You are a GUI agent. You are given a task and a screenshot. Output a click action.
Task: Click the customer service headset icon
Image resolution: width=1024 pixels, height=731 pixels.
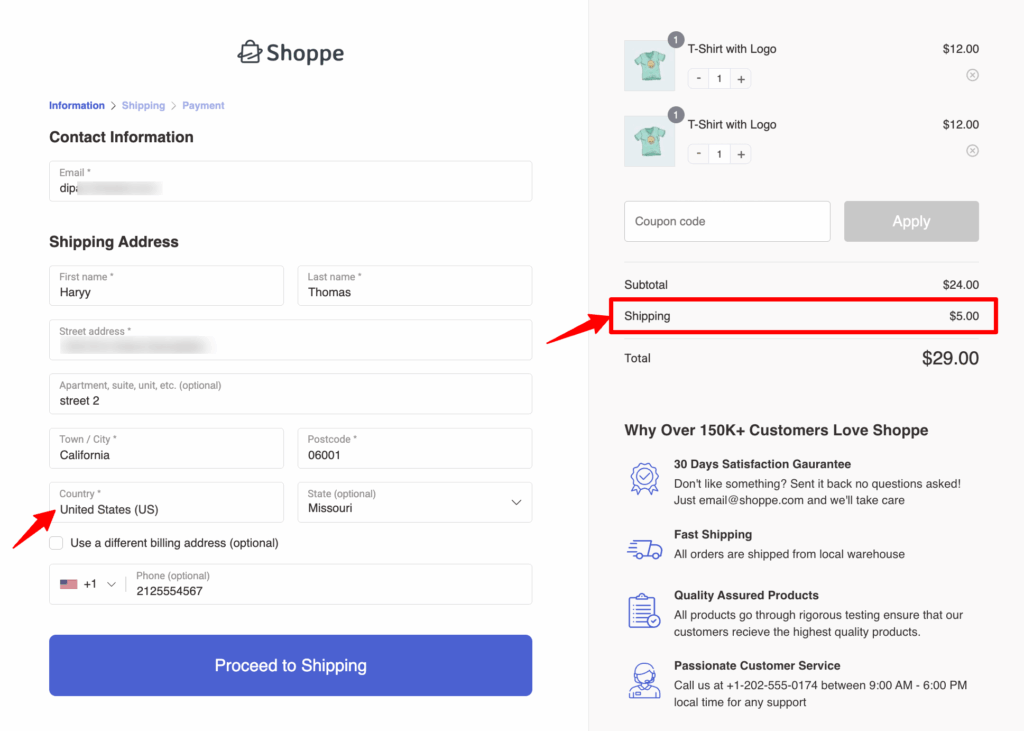click(644, 680)
